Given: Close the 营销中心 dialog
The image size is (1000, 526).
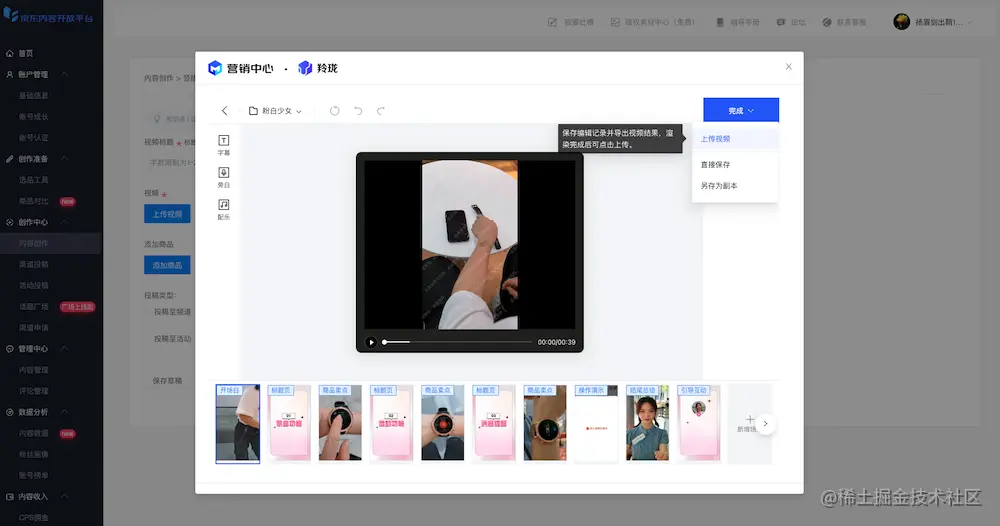Looking at the screenshot, I should tap(789, 66).
